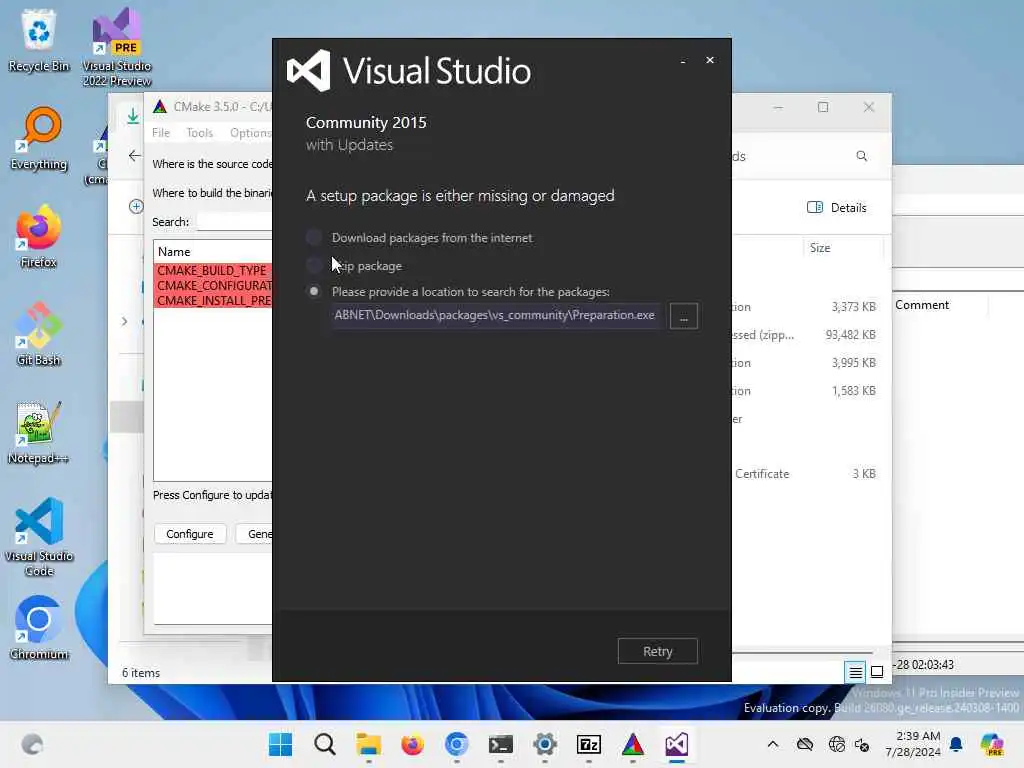Open the Notepad++ desktop shortcut

(x=39, y=432)
